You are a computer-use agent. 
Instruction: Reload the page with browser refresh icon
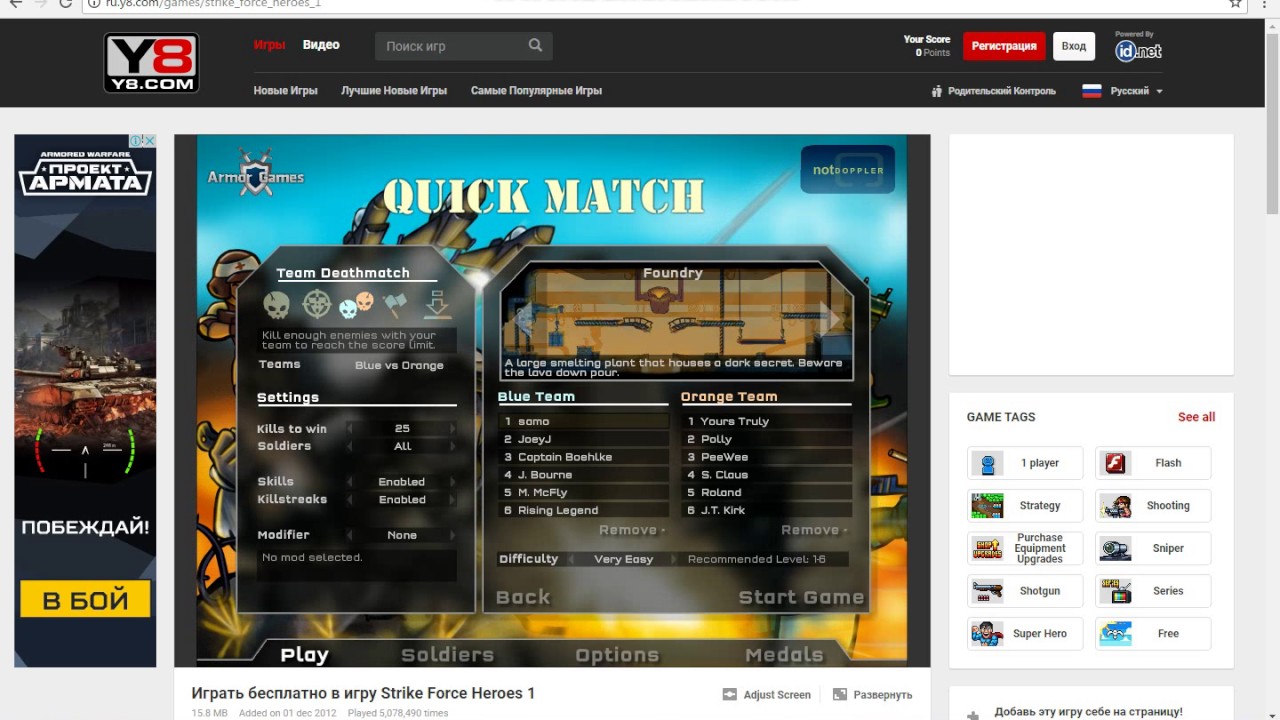coord(65,4)
